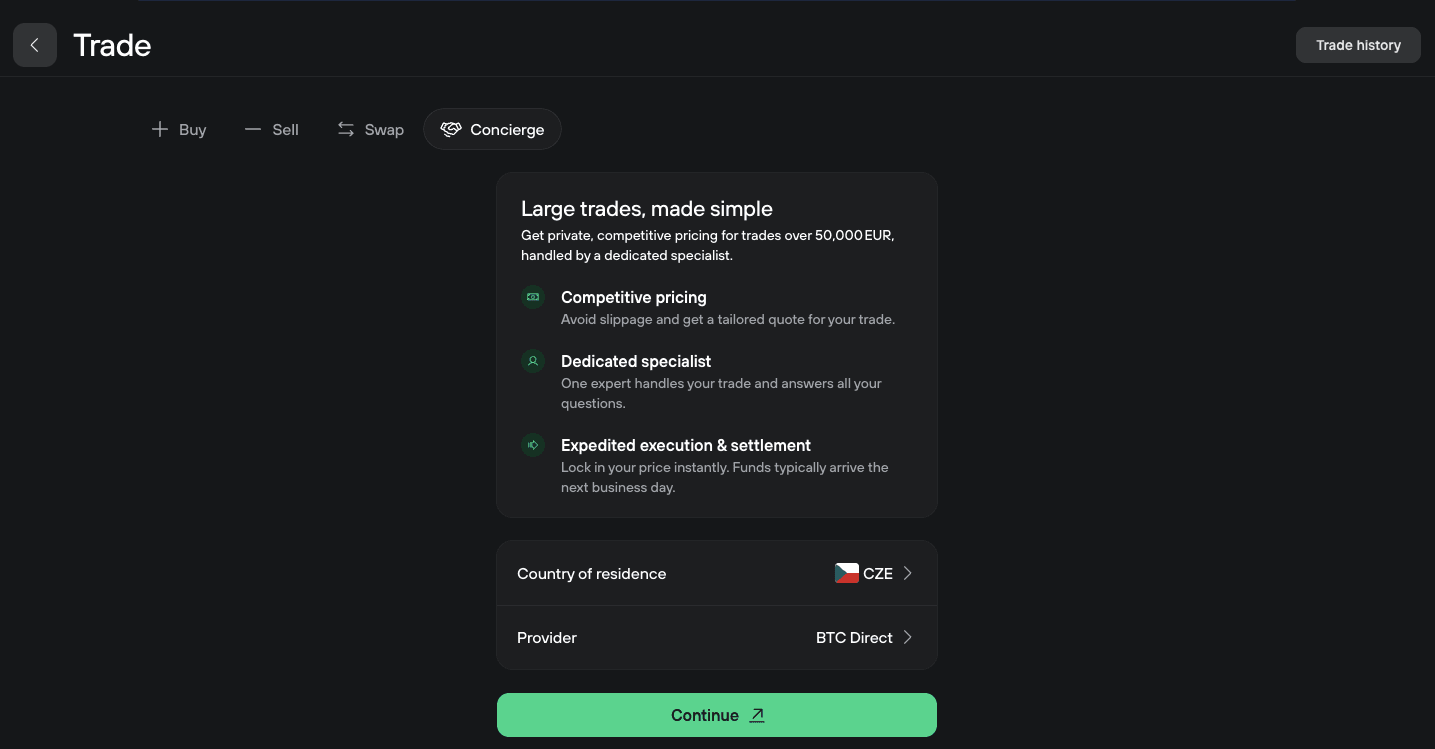The width and height of the screenshot is (1435, 749).
Task: Open Trade history
Action: point(1358,45)
